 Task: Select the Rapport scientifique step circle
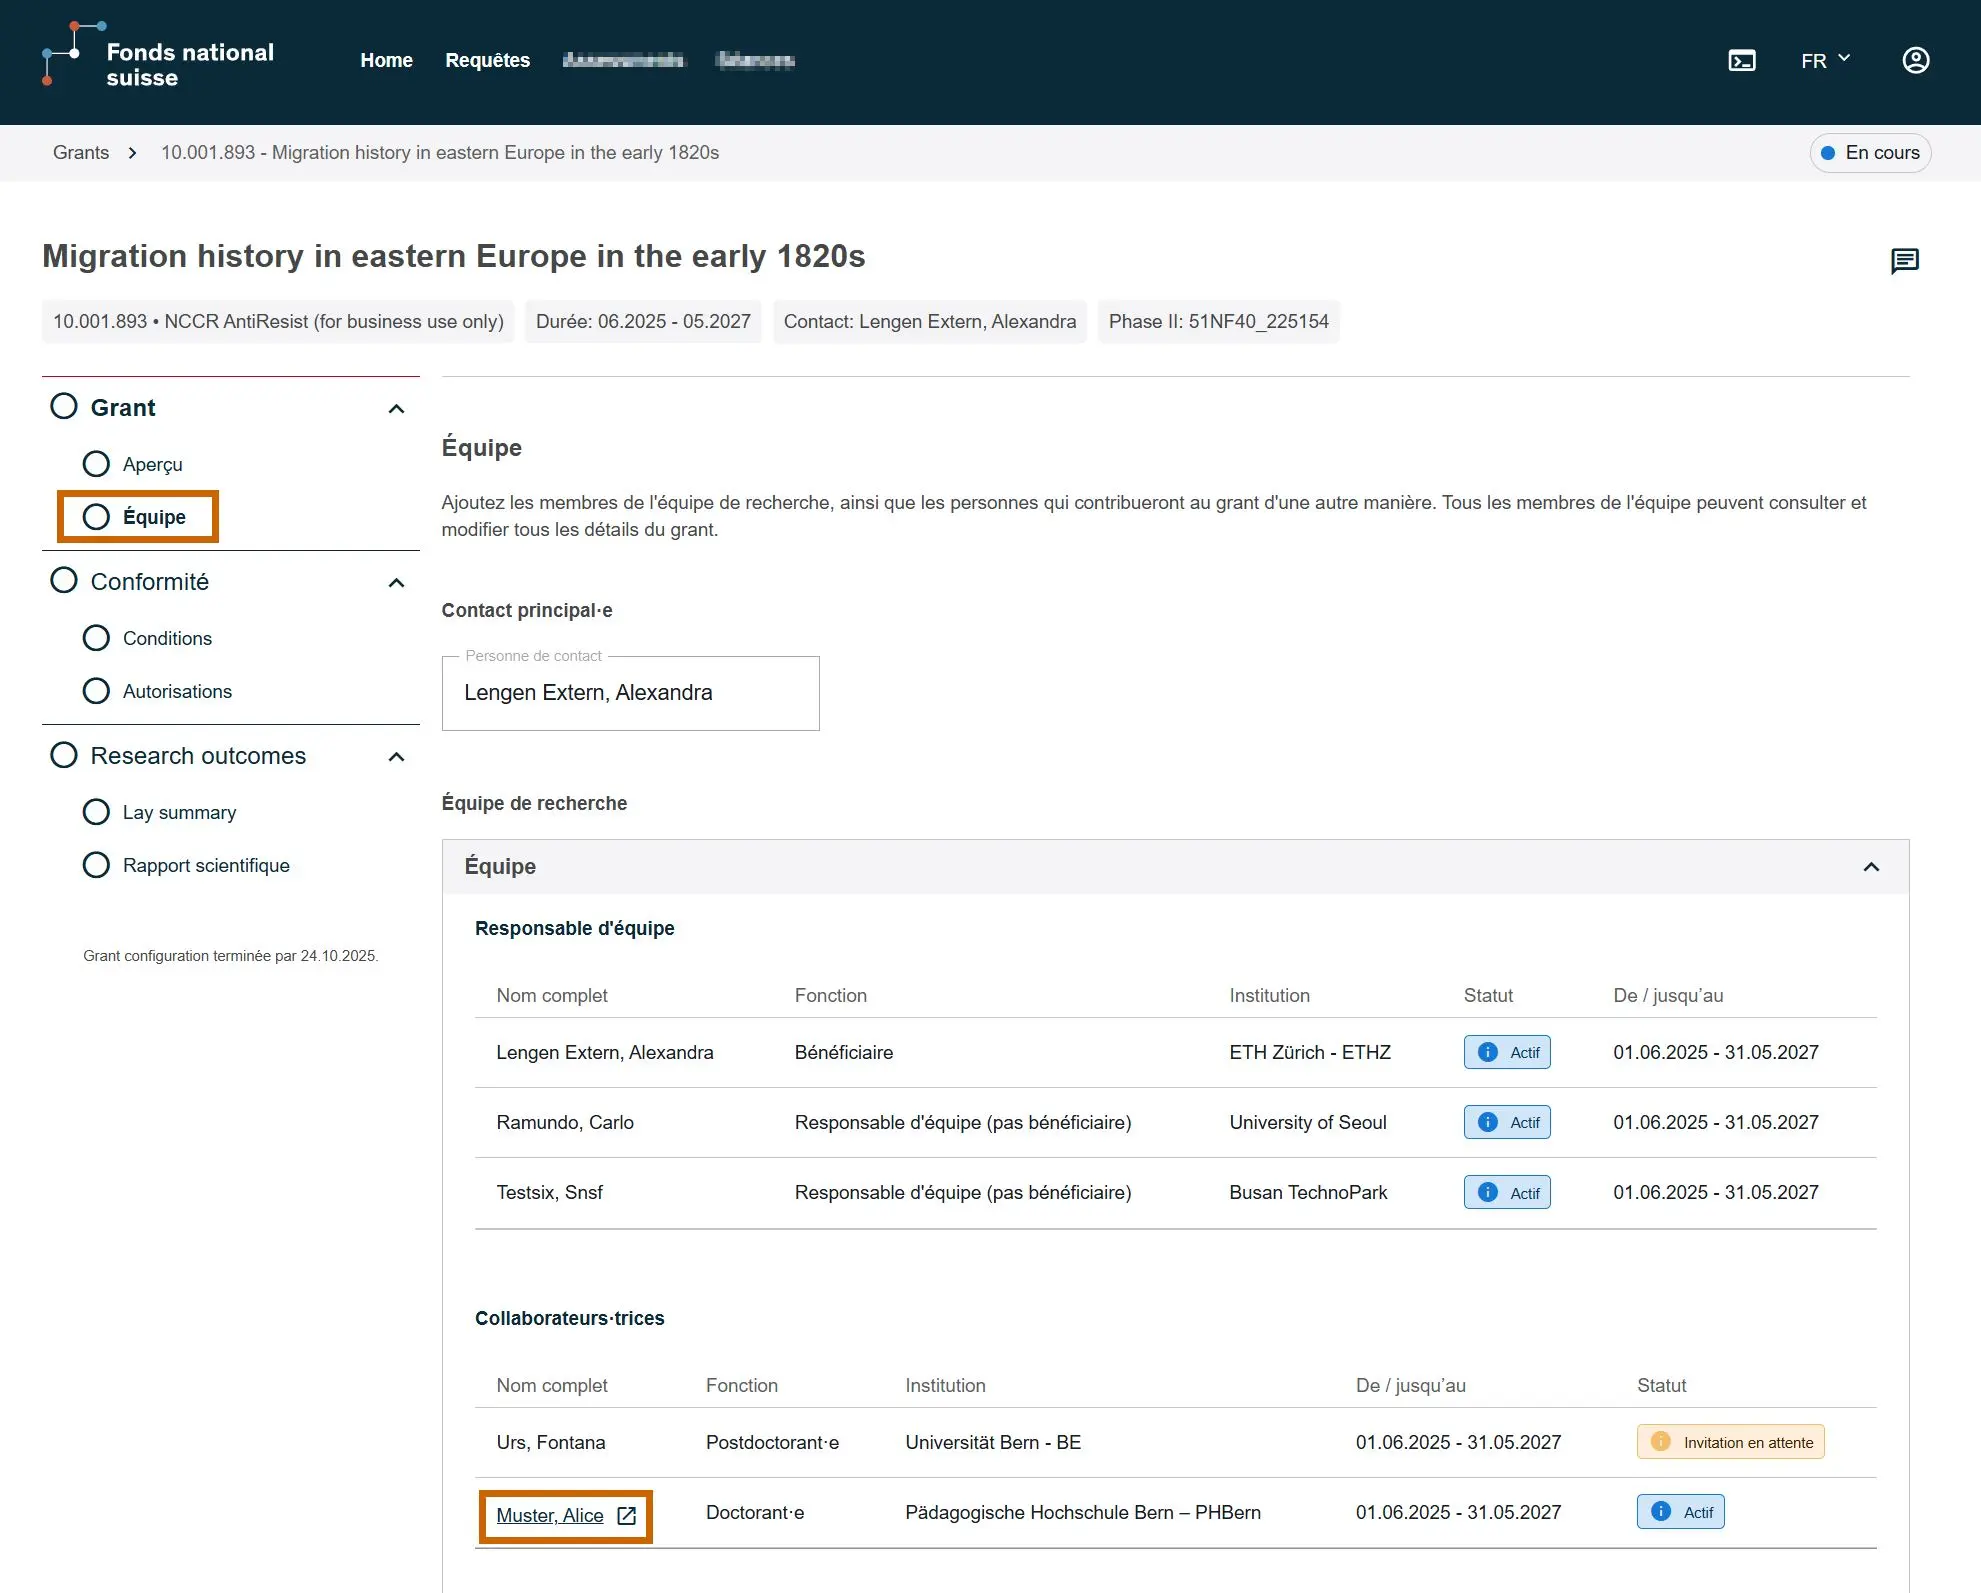coord(96,865)
